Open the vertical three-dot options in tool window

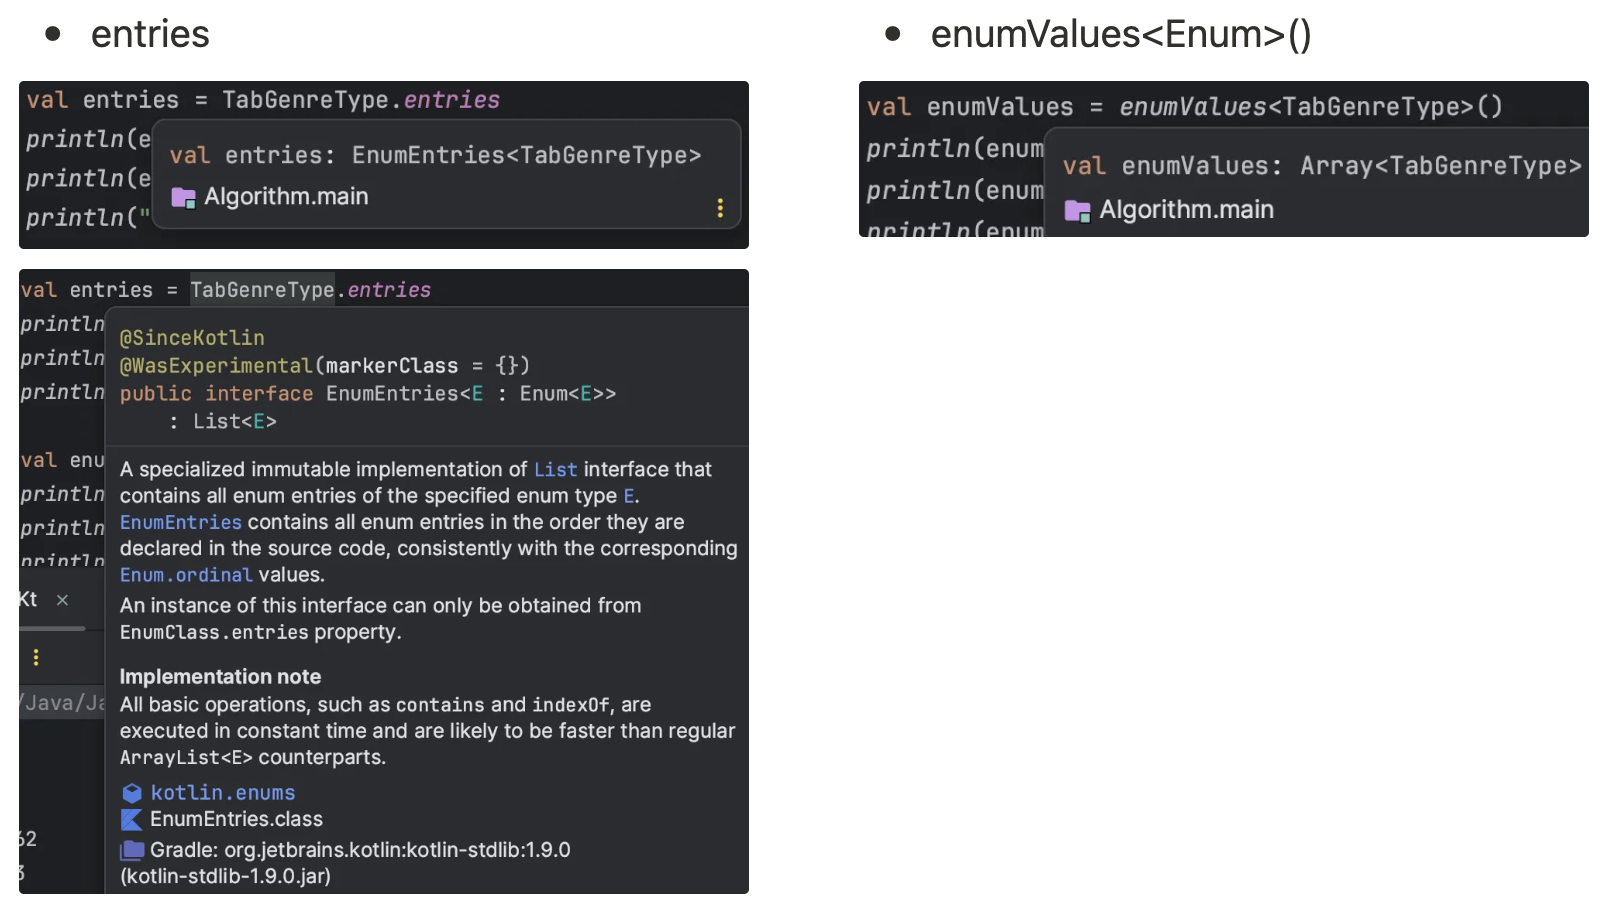[36, 657]
